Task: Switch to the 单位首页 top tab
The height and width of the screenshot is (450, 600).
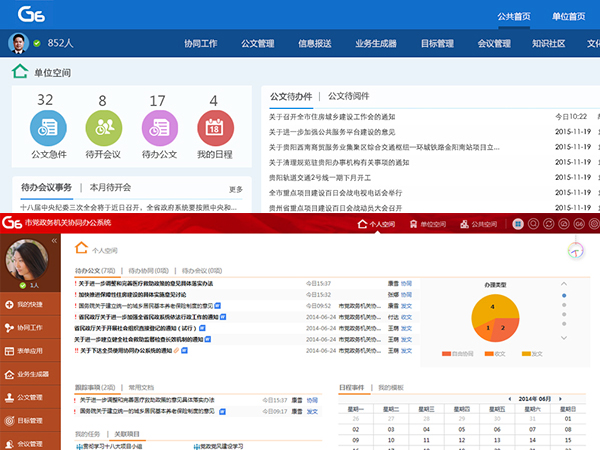Action: click(572, 16)
